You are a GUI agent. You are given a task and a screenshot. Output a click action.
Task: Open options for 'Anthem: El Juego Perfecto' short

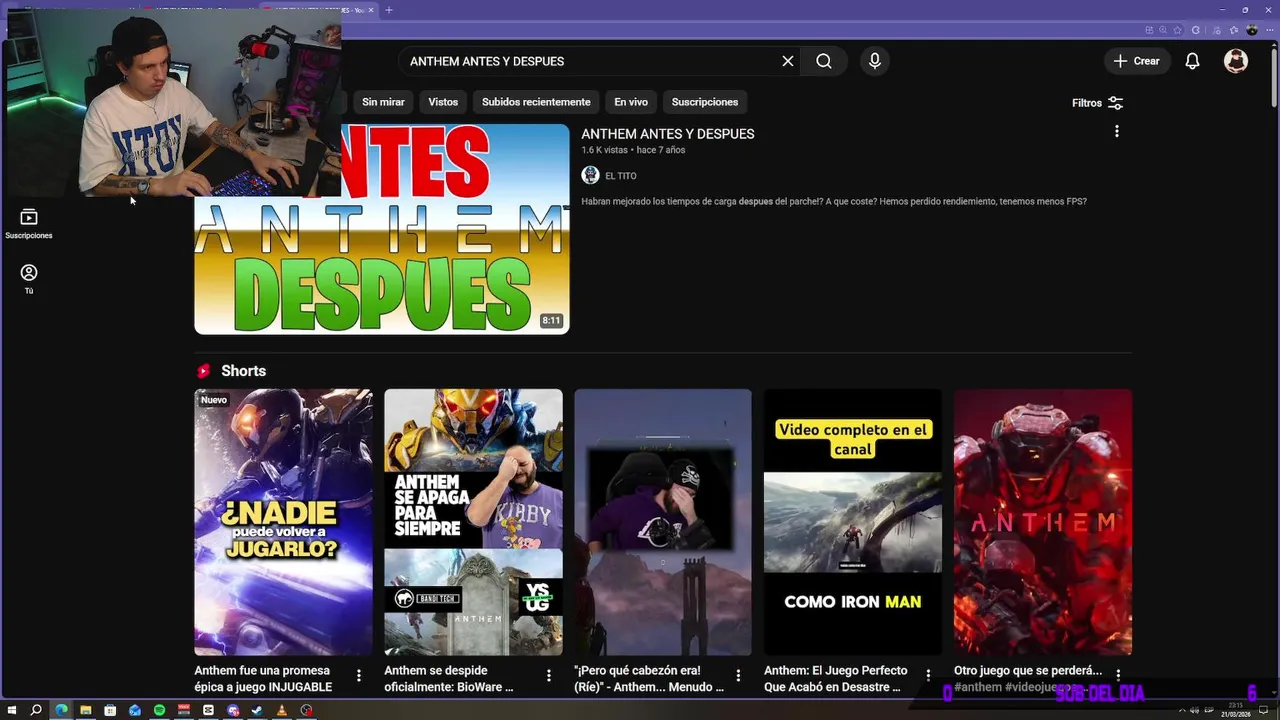[x=928, y=676]
